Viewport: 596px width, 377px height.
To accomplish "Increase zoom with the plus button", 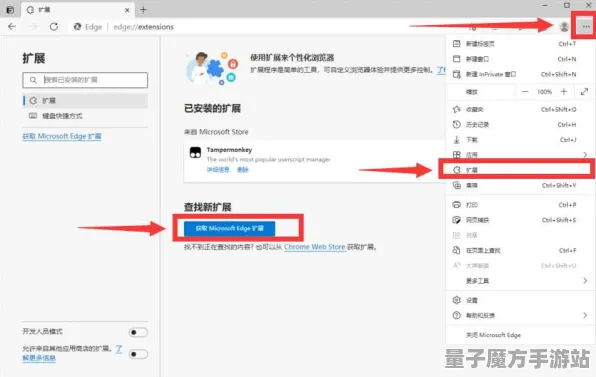I will 564,92.
